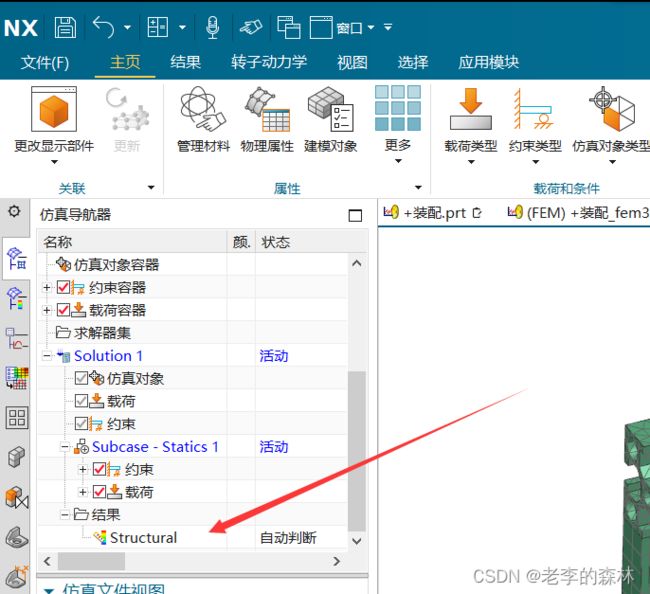Open the quick access toolbar customize arrow
This screenshot has height=594, width=650.
point(388,27)
